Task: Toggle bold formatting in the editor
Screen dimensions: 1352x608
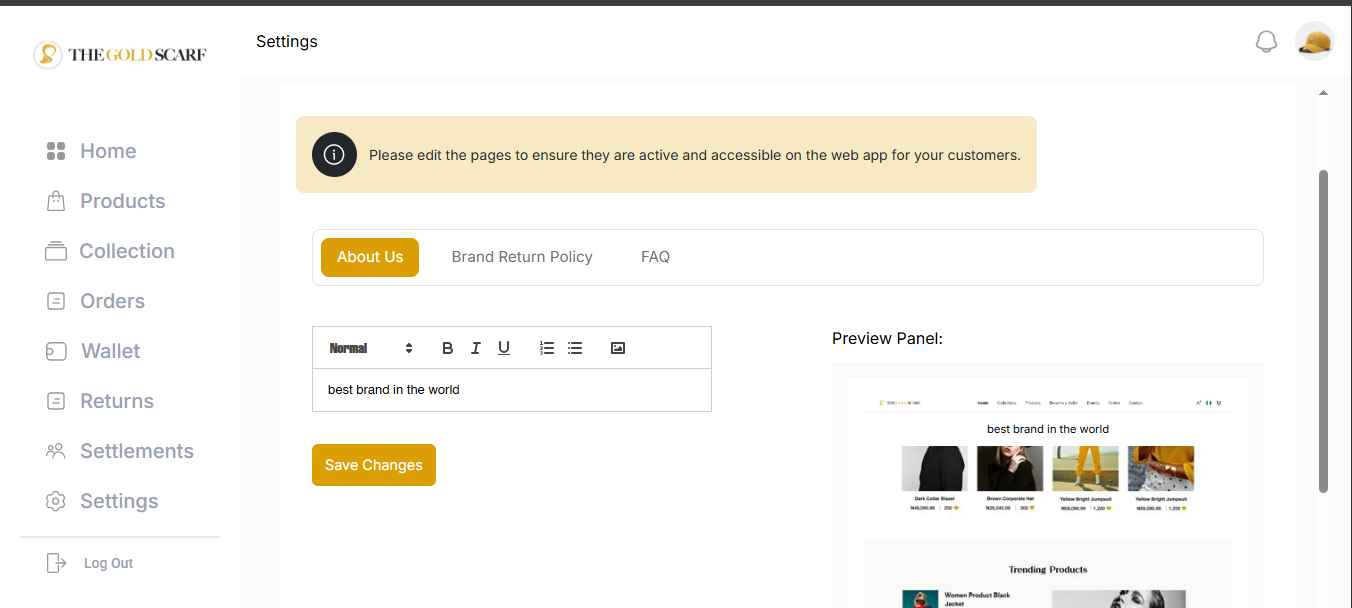Action: [447, 348]
